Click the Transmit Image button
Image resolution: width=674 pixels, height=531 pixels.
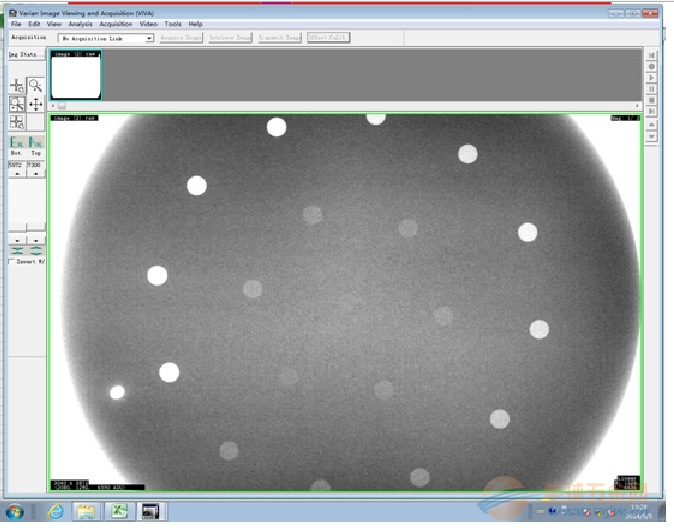coord(279,38)
